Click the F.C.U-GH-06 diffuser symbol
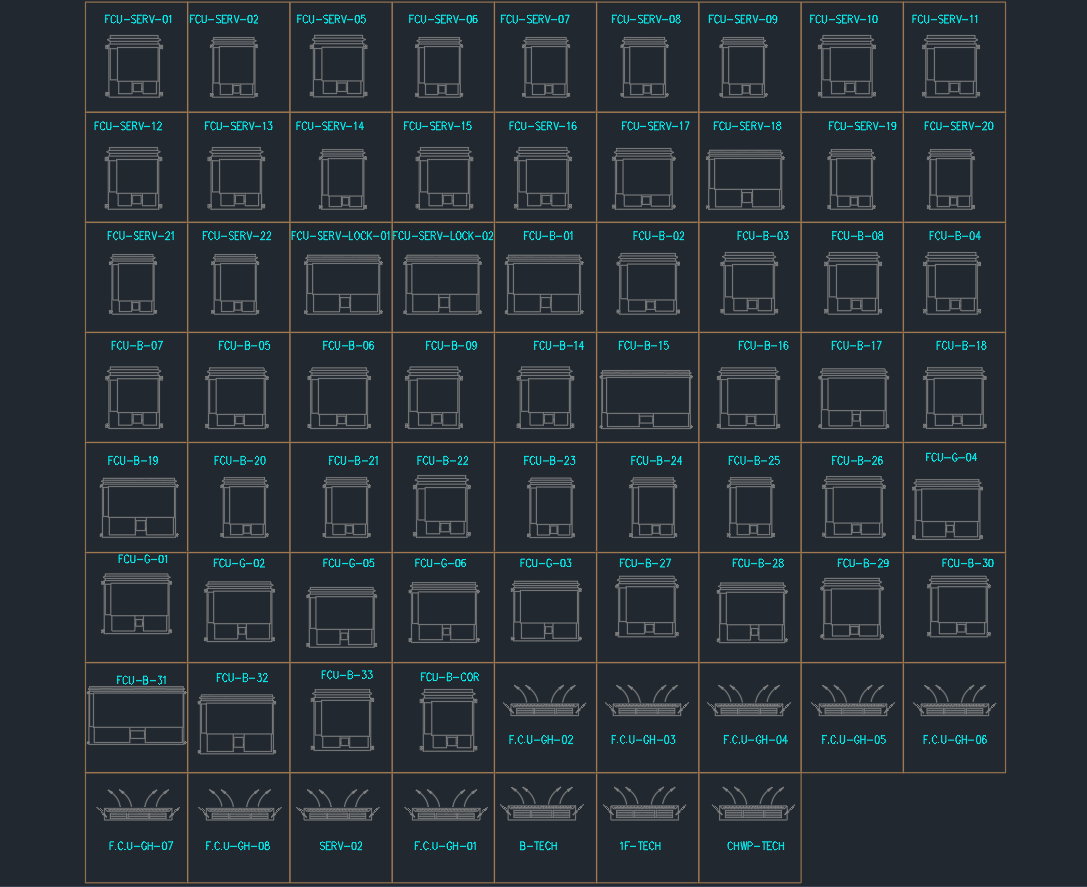The width and height of the screenshot is (1087, 887). point(954,702)
